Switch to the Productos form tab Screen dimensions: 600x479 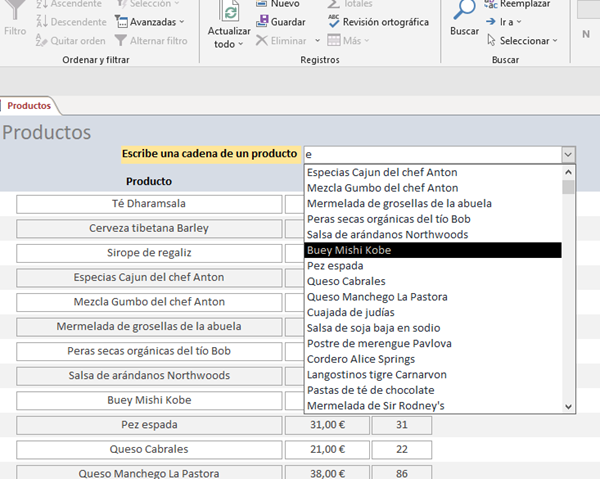(x=30, y=105)
